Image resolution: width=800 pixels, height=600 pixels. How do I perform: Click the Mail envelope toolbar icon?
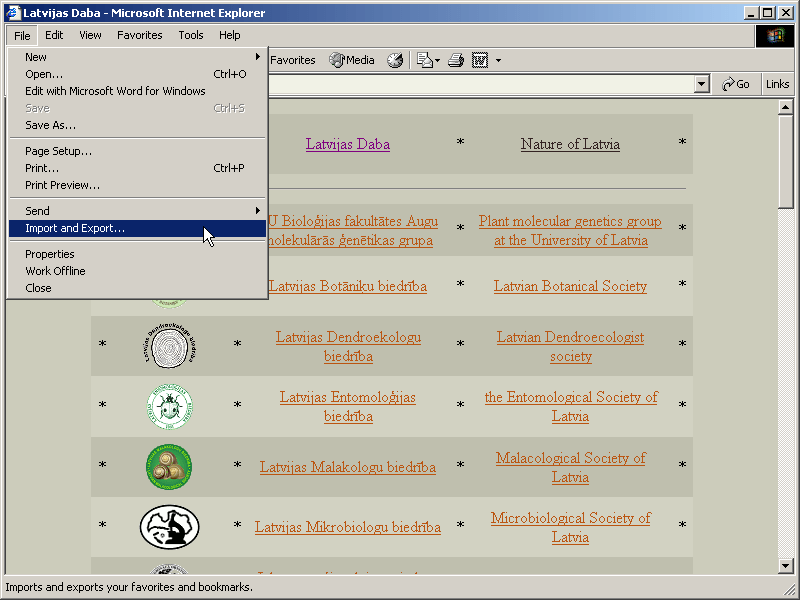424,60
